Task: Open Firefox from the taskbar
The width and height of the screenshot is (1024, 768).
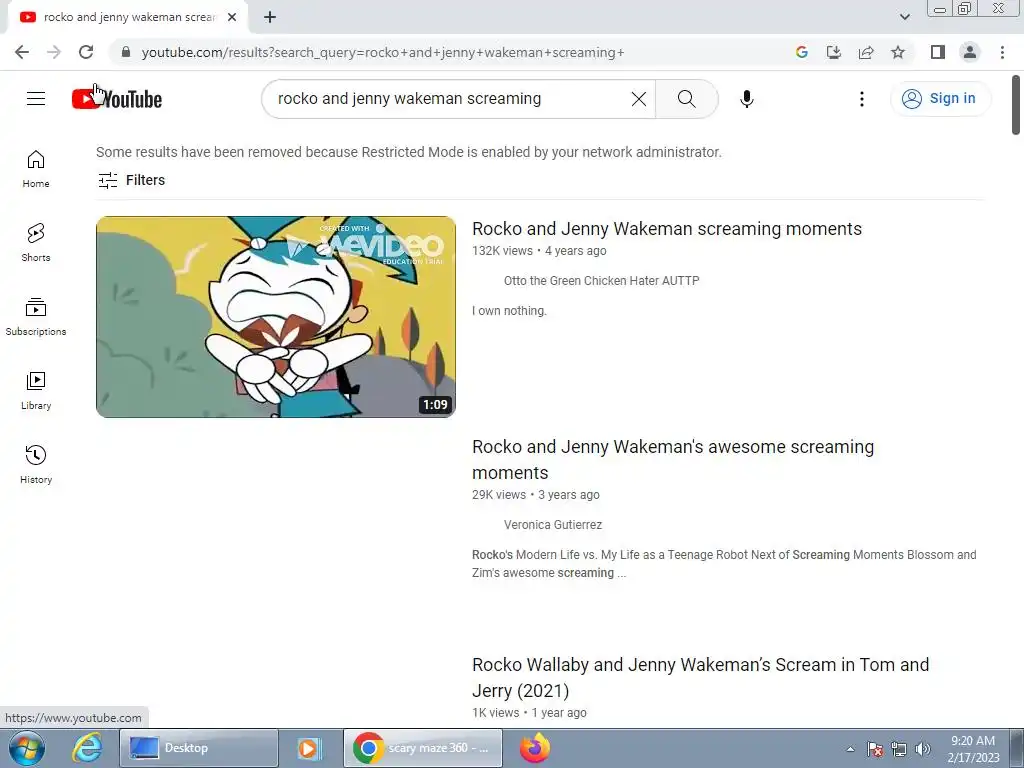Action: [x=535, y=748]
